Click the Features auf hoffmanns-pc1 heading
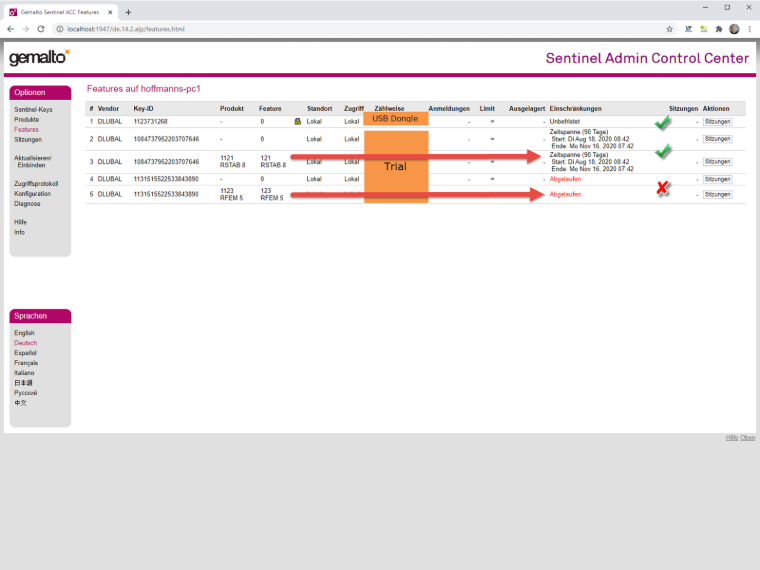The width and height of the screenshot is (760, 570). [x=143, y=89]
